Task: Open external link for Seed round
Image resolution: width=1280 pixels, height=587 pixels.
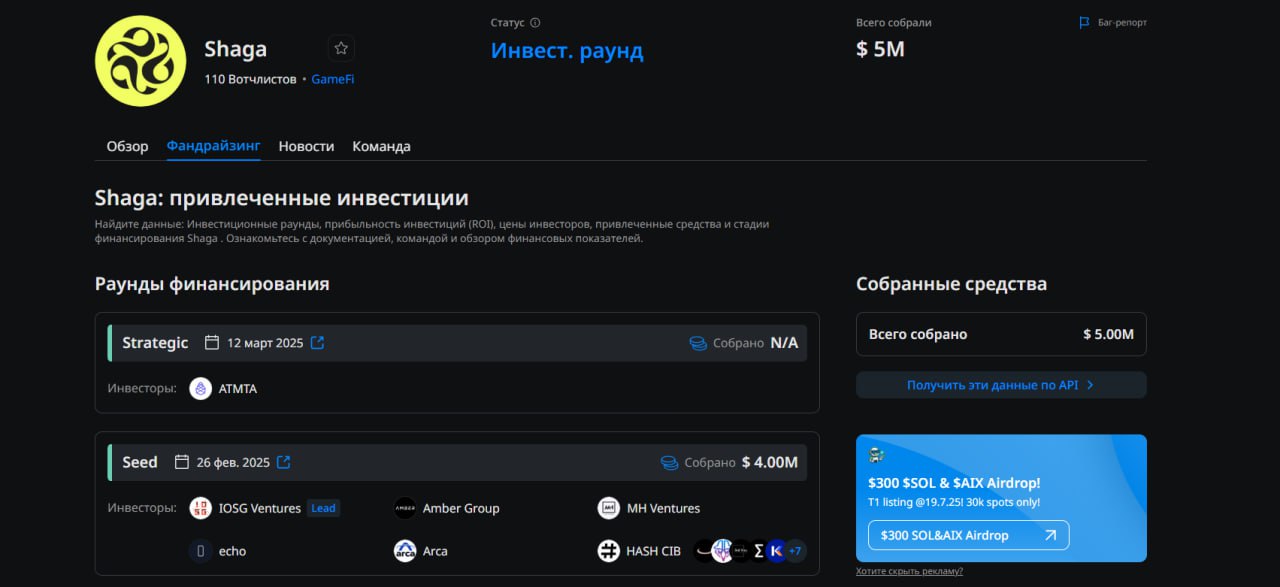Action: [x=284, y=462]
